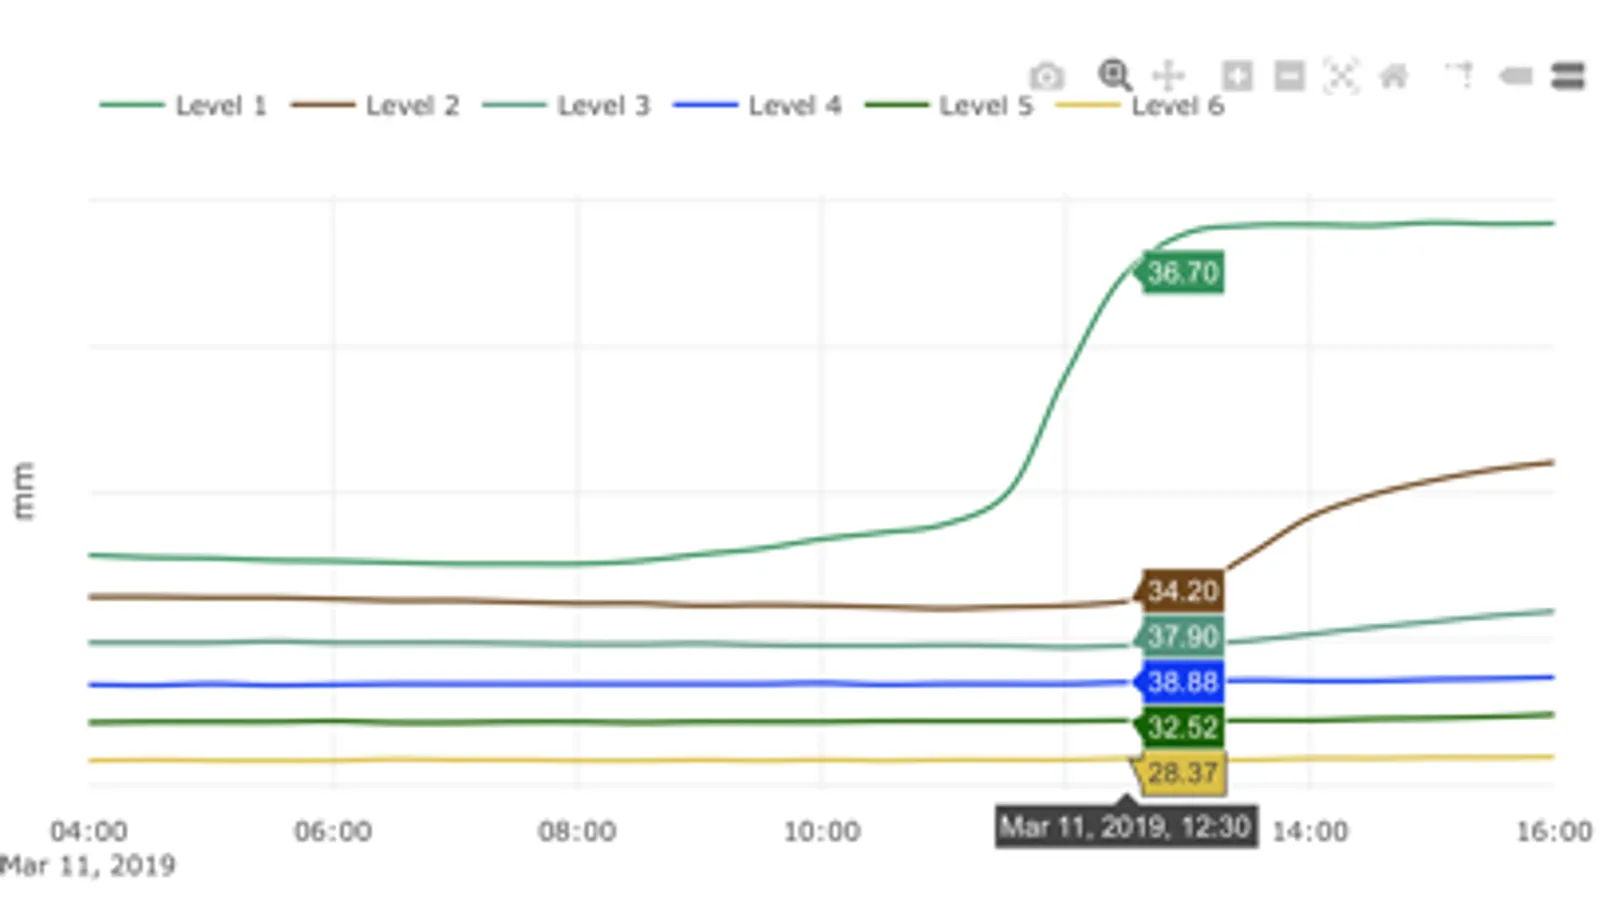Screen dimensions: 1599x900
Task: Toggle visibility of Level 3 series
Action: coord(566,105)
